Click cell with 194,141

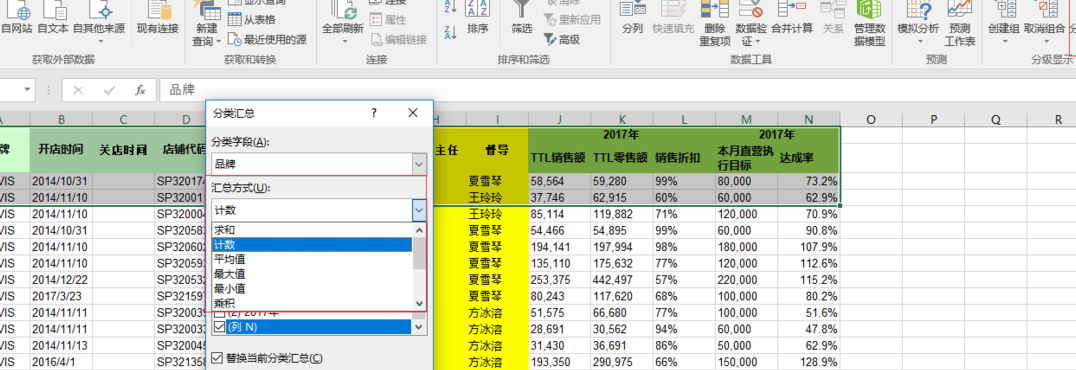(559, 246)
